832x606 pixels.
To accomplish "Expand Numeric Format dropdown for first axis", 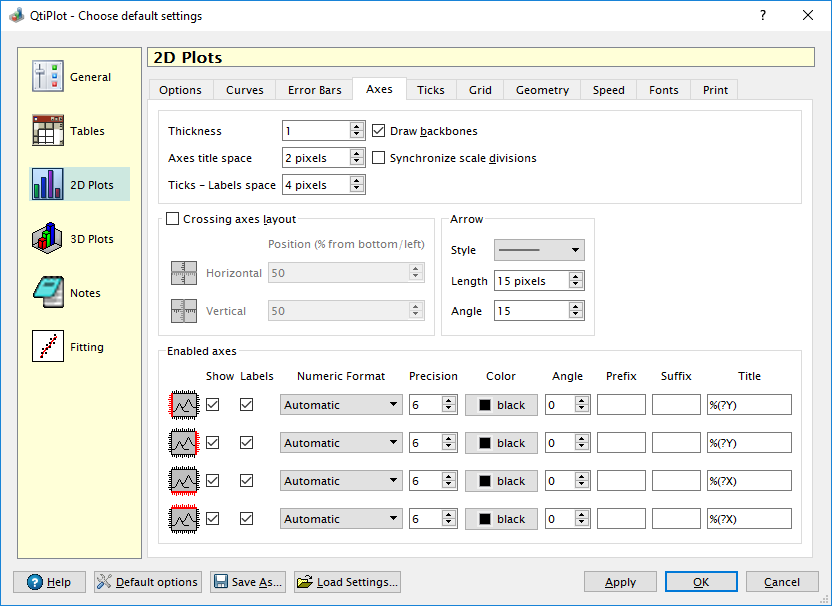I will [340, 405].
